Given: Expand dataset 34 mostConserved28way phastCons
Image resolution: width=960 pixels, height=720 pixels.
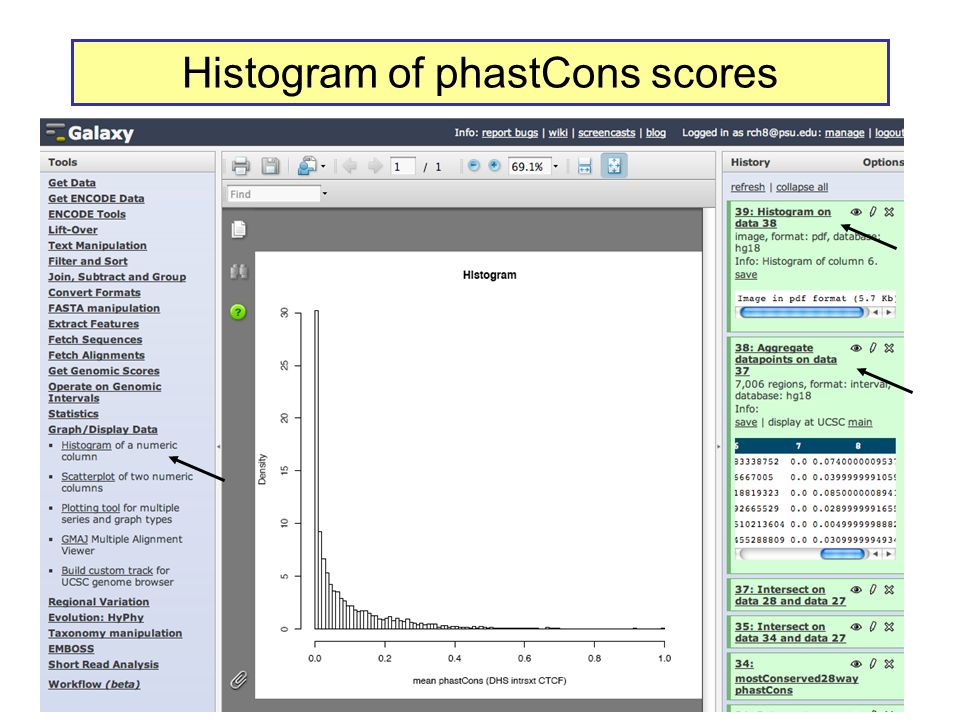Looking at the screenshot, I should (797, 677).
